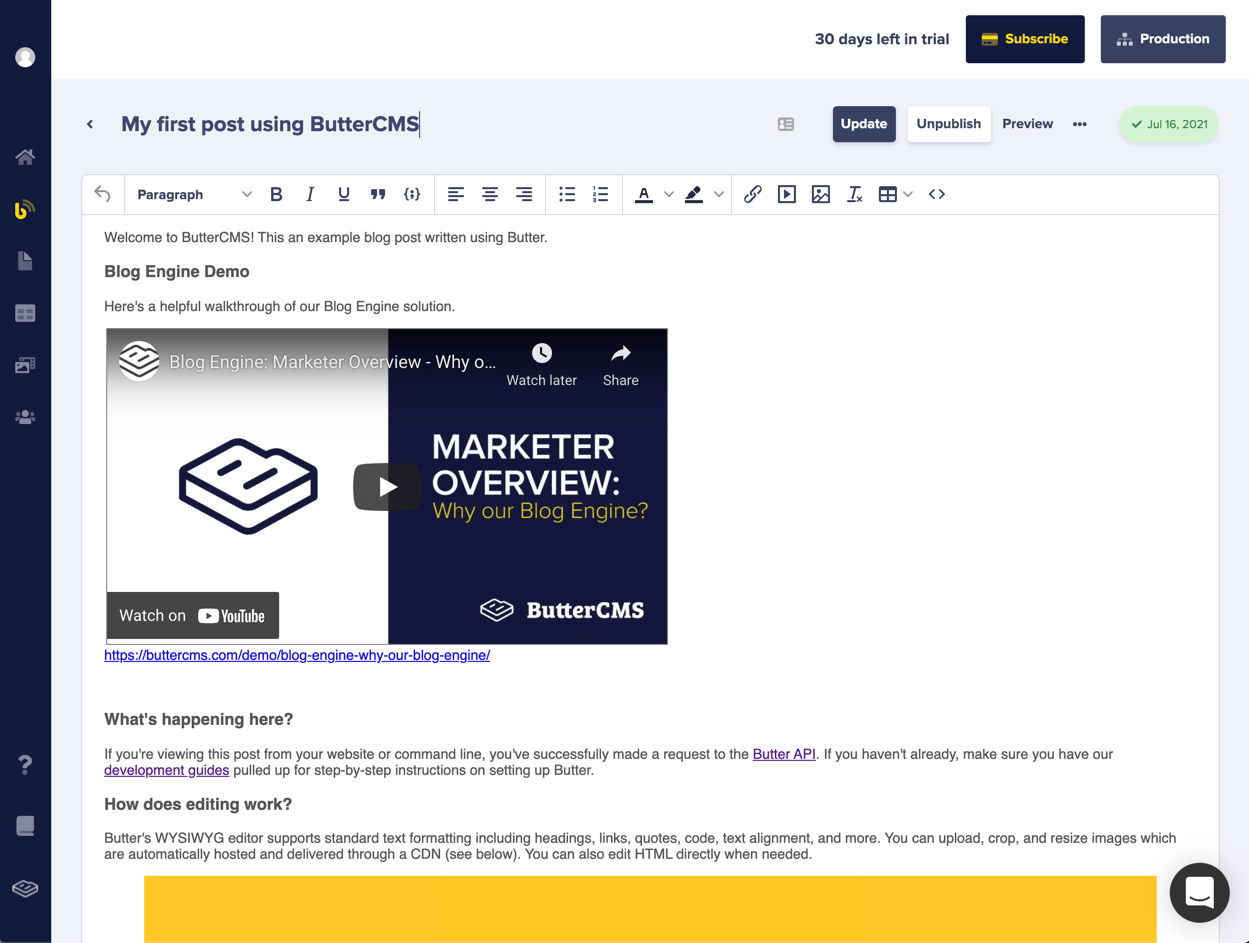Image resolution: width=1249 pixels, height=943 pixels.
Task: Open the Paragraph style dropdown
Action: 194,194
